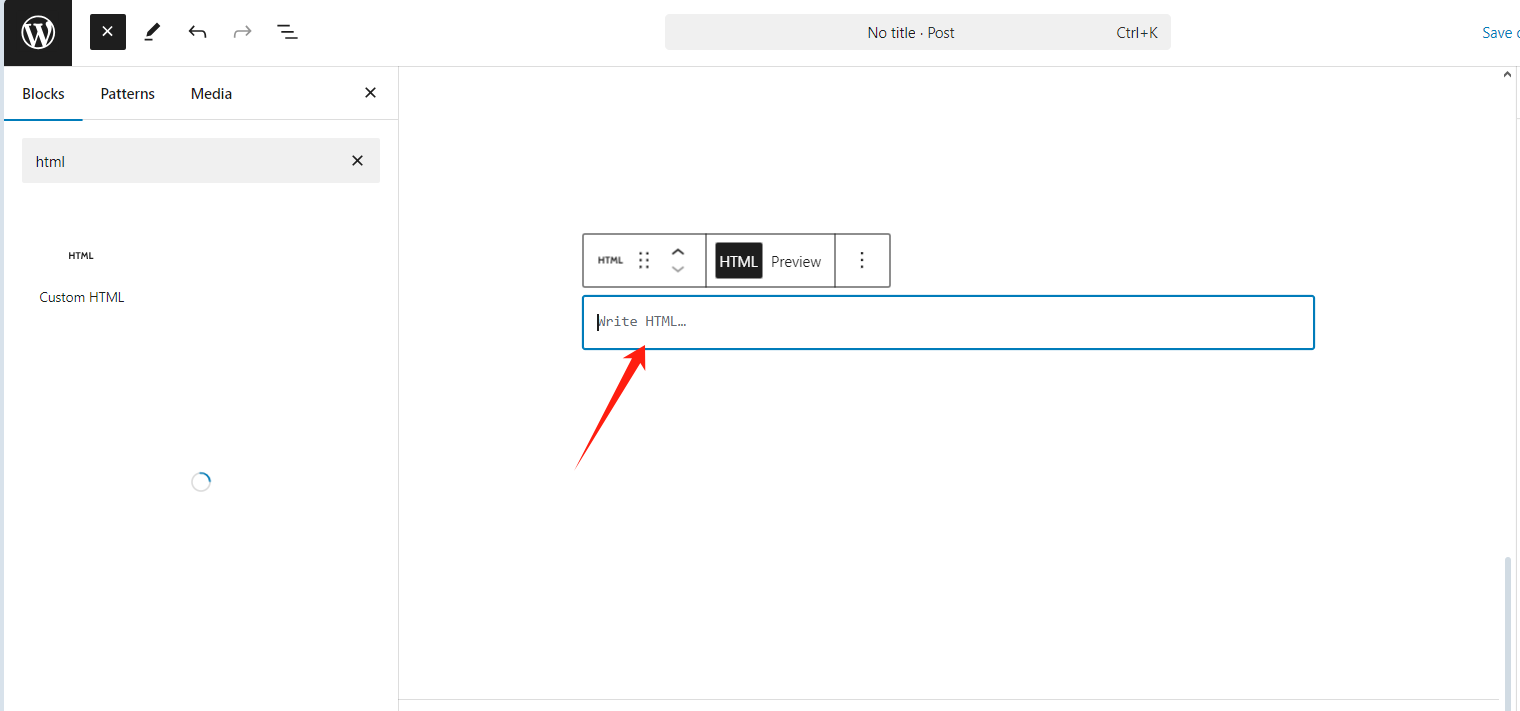Screen dimensions: 1520x711
Task: Clear the html search field
Action: click(357, 160)
